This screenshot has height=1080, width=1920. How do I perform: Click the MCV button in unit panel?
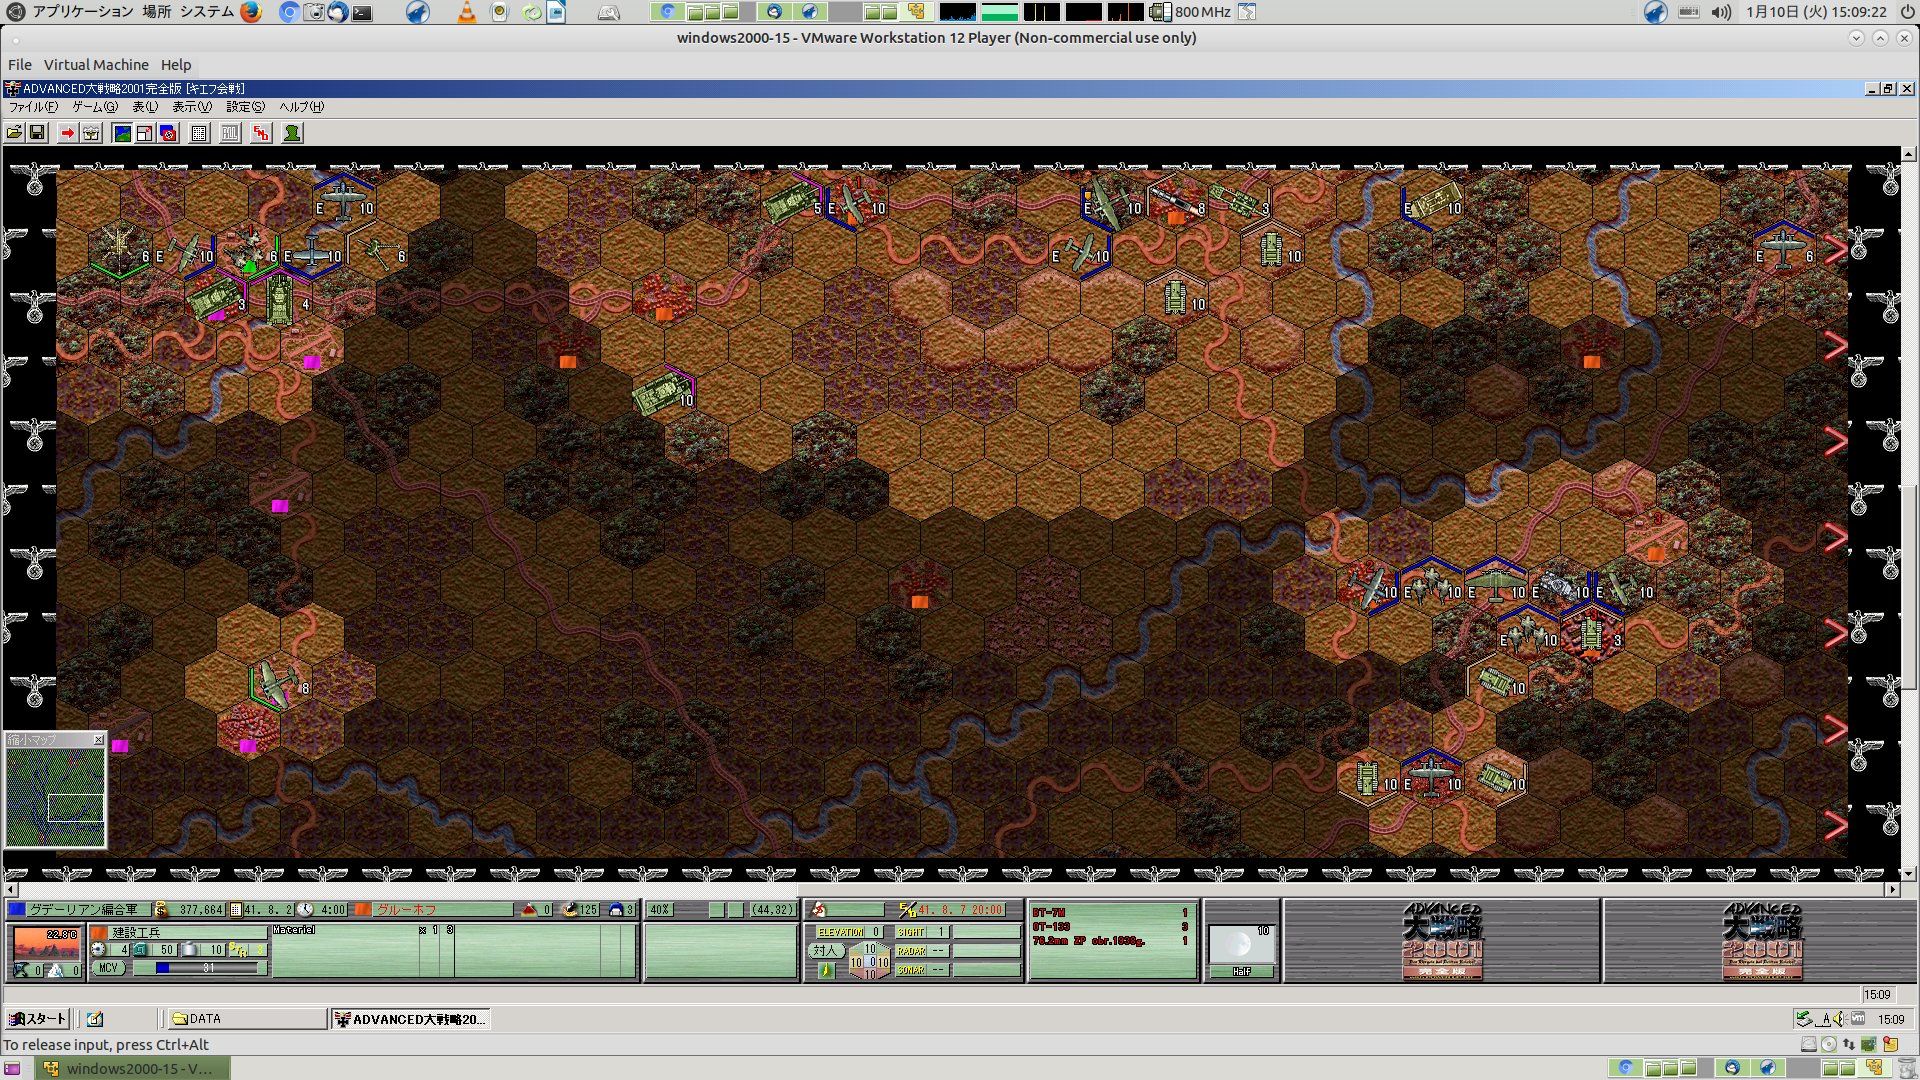pos(108,968)
